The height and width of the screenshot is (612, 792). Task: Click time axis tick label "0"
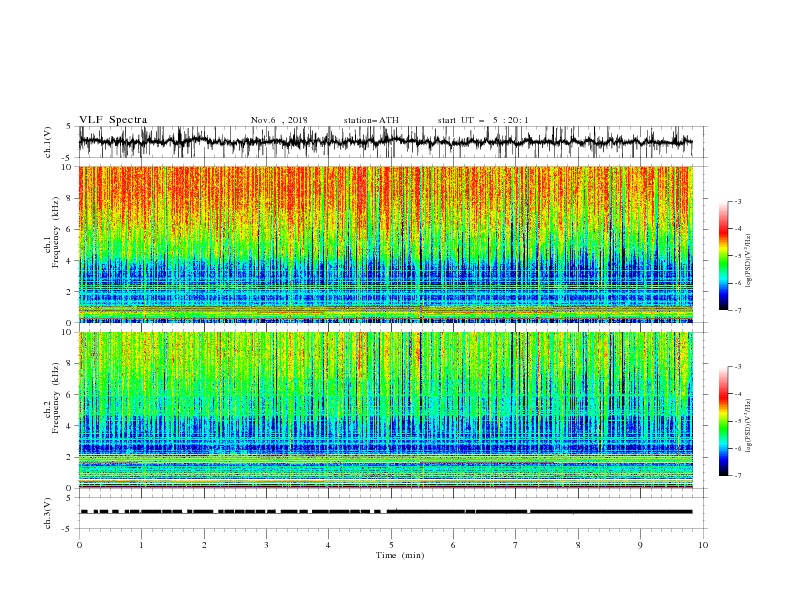tap(79, 545)
